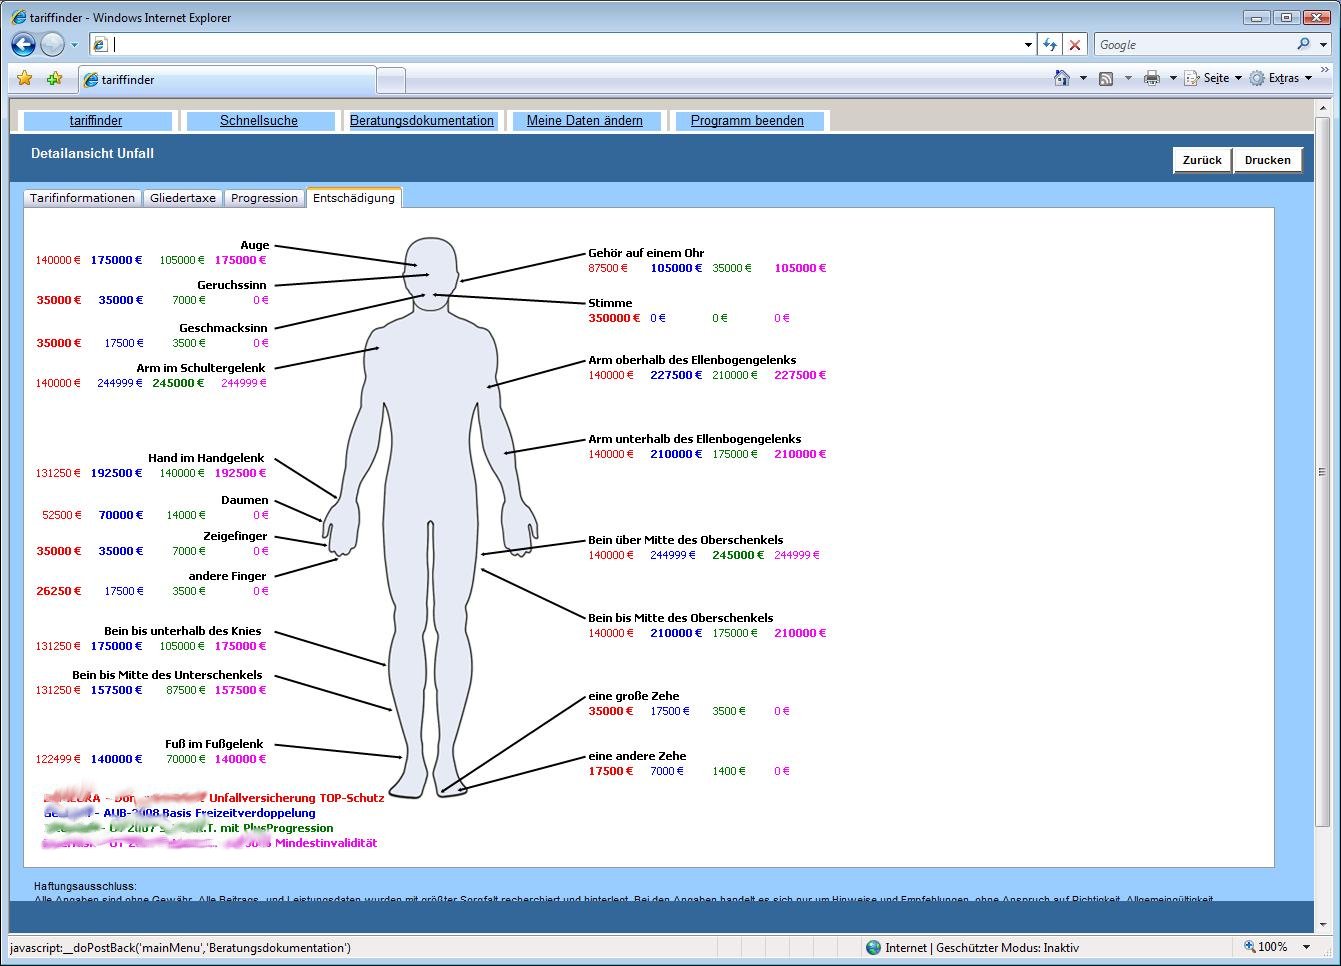Click the Fuß im Fußgelenk label
This screenshot has width=1341, height=966.
[214, 744]
